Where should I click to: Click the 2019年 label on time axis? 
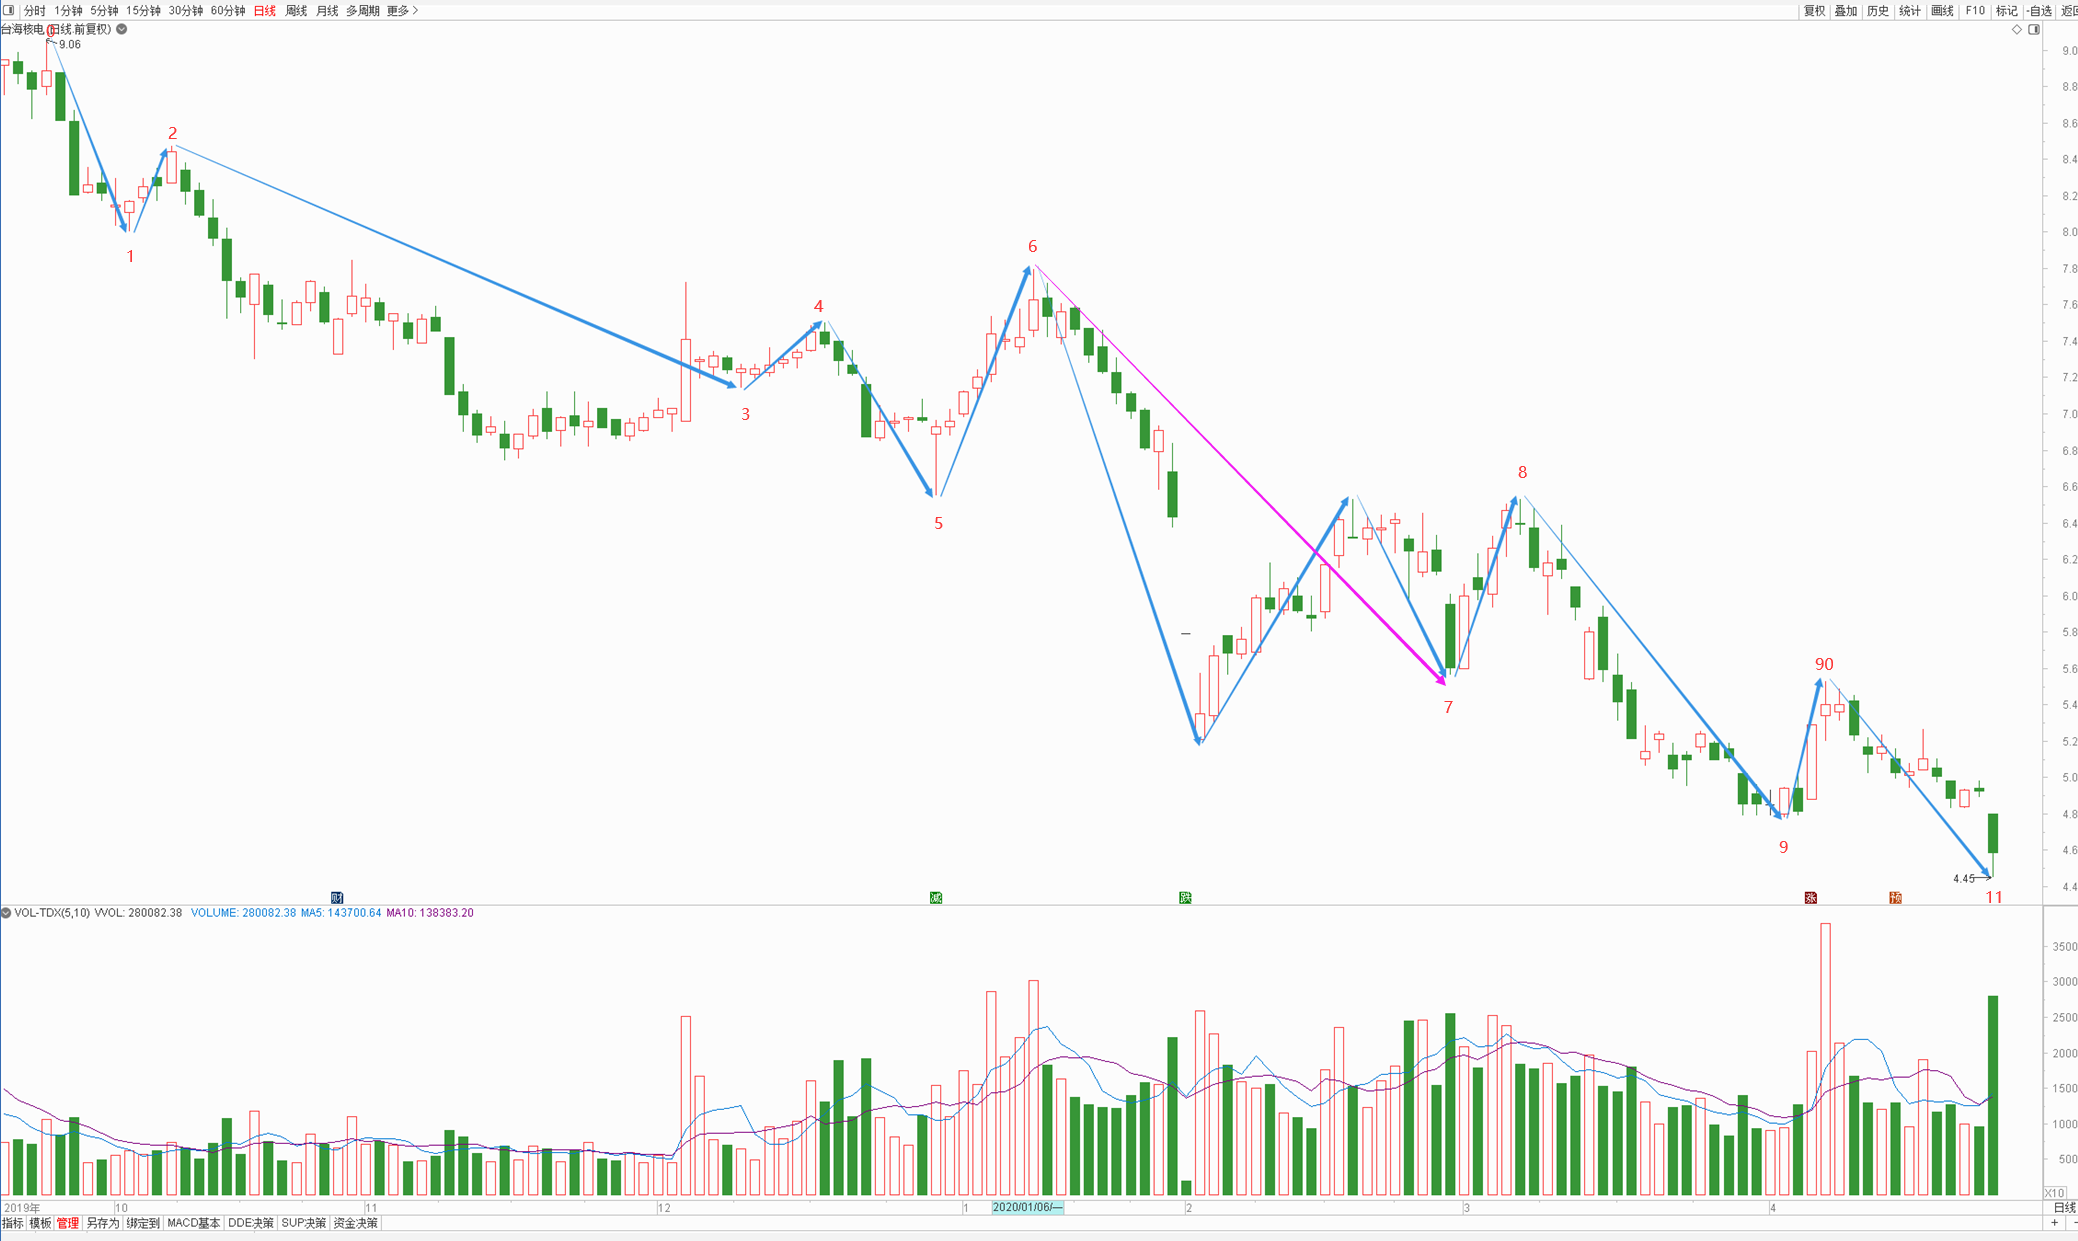click(22, 1208)
